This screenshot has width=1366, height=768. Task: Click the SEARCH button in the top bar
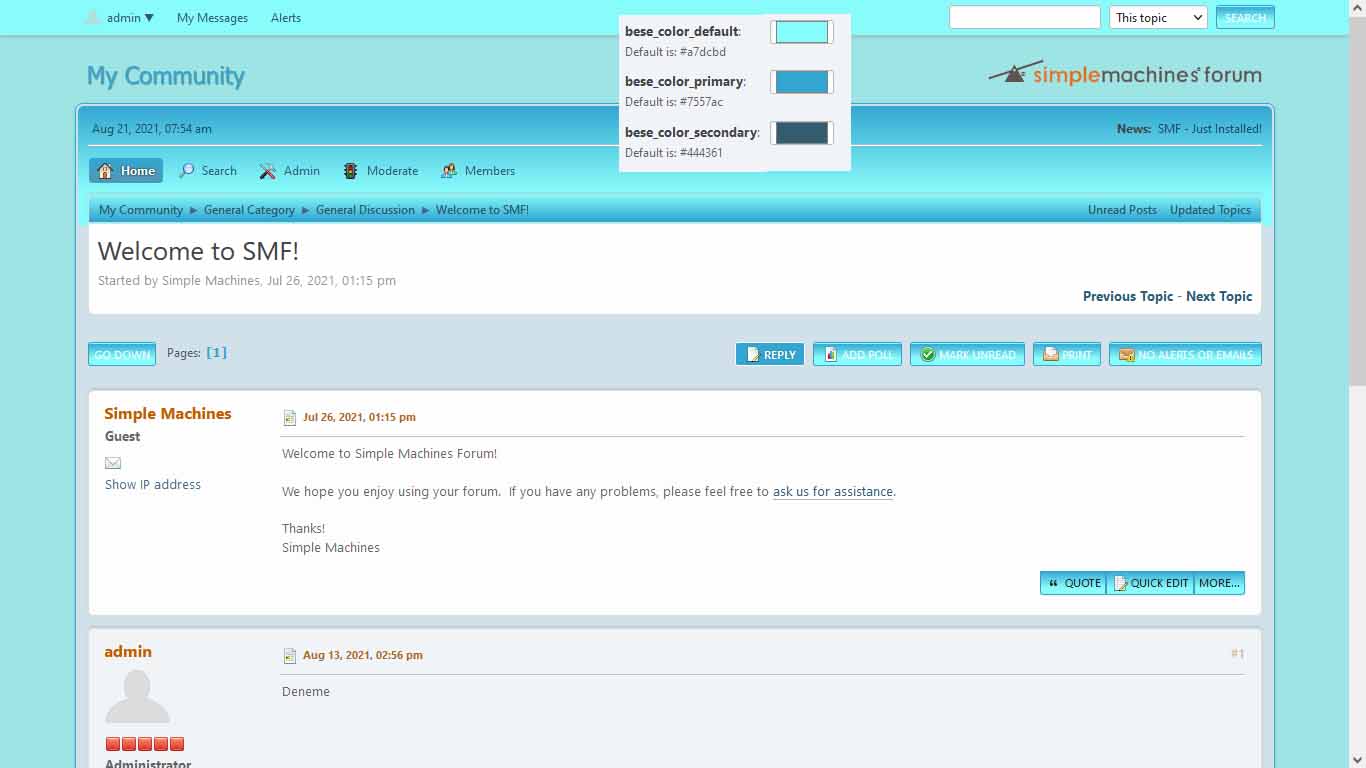(1245, 17)
